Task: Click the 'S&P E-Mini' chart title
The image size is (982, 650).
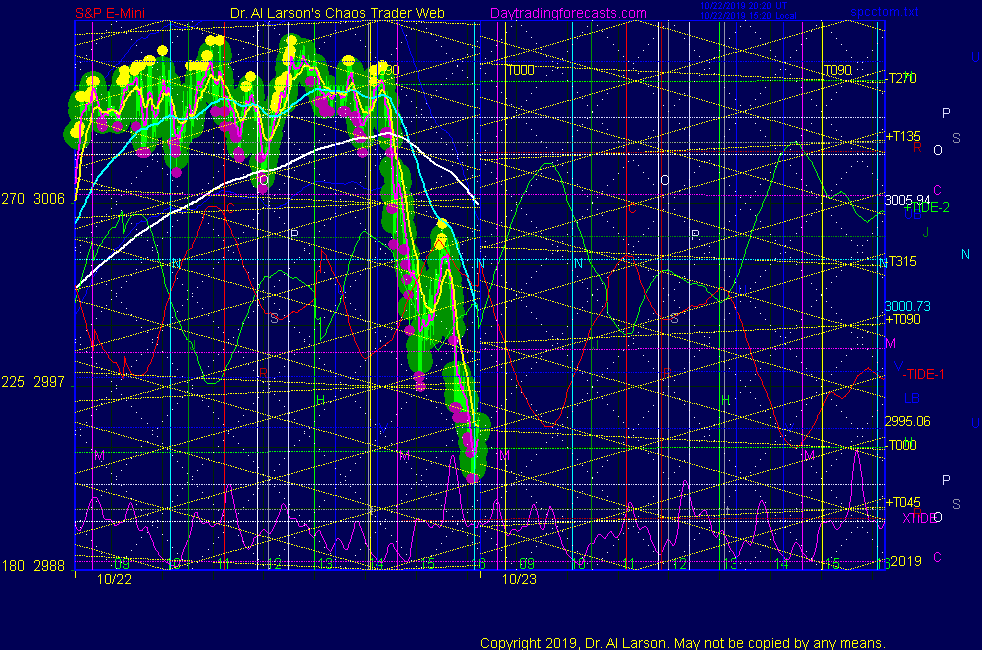Action: click(x=110, y=13)
